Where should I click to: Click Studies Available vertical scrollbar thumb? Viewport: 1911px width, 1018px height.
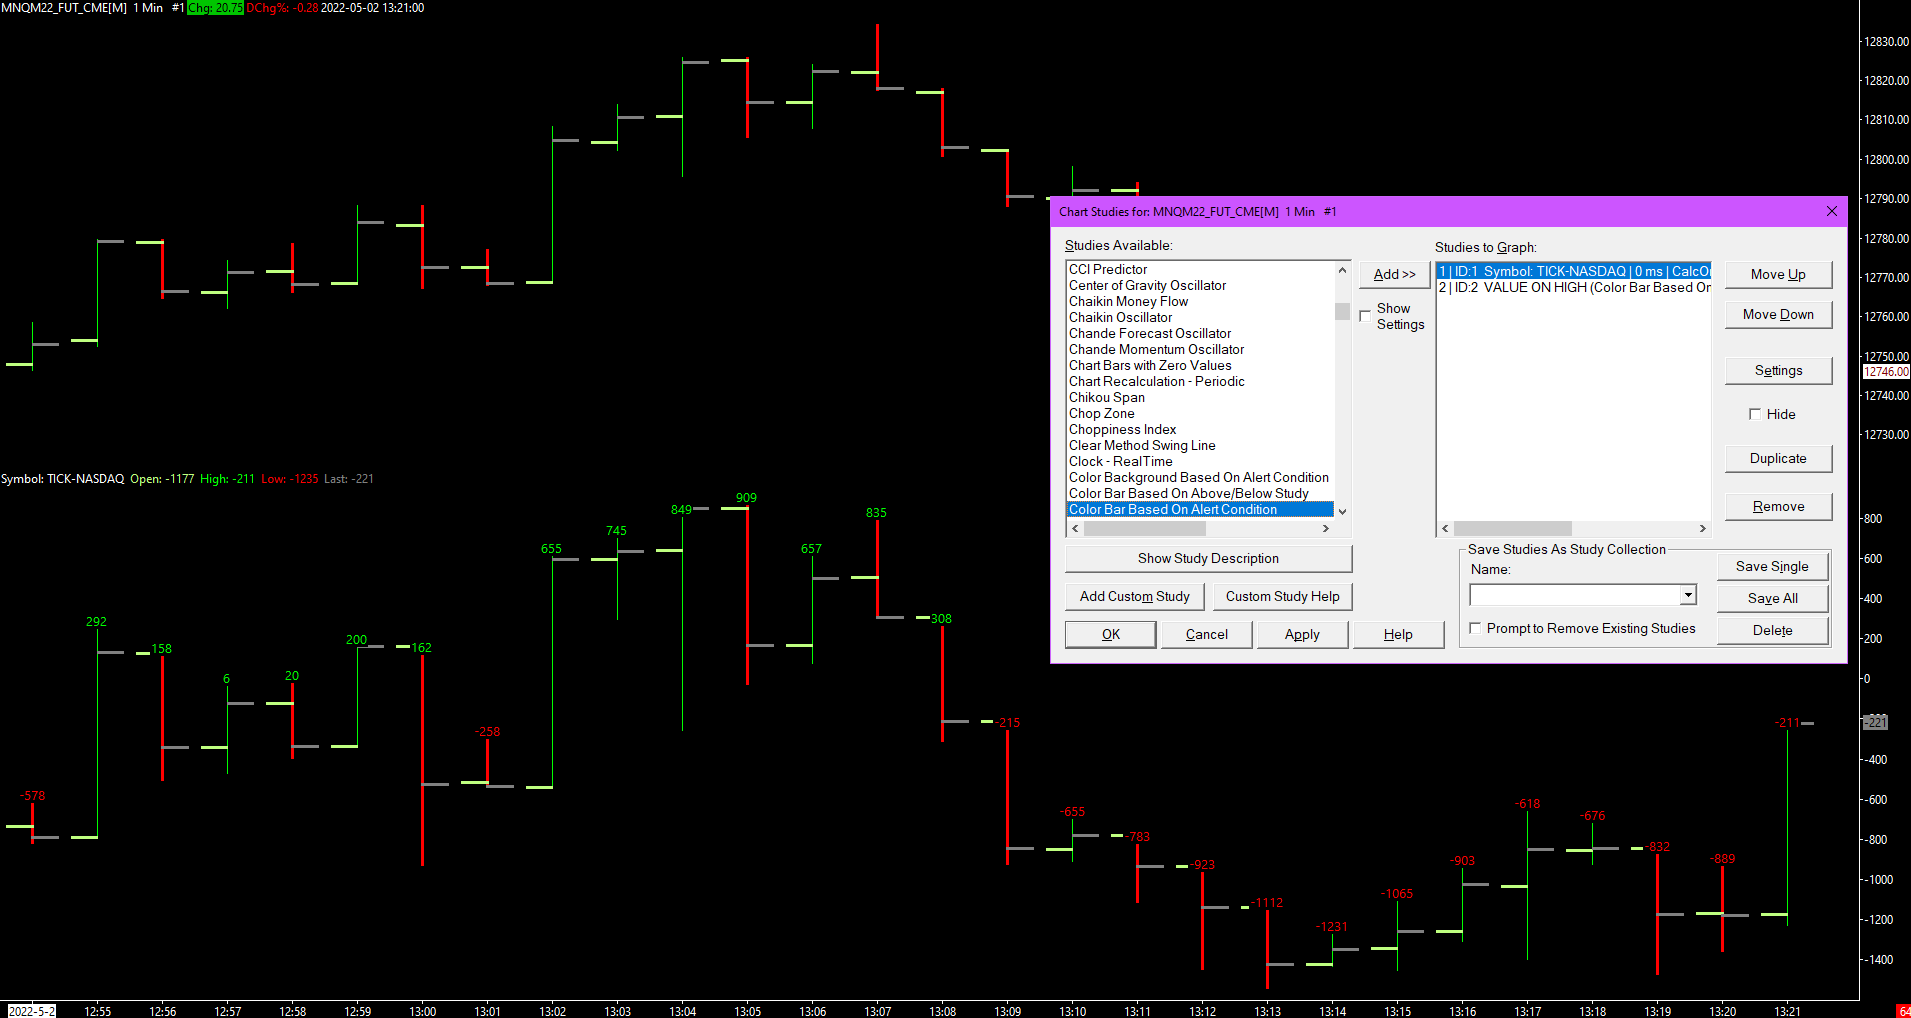1342,311
